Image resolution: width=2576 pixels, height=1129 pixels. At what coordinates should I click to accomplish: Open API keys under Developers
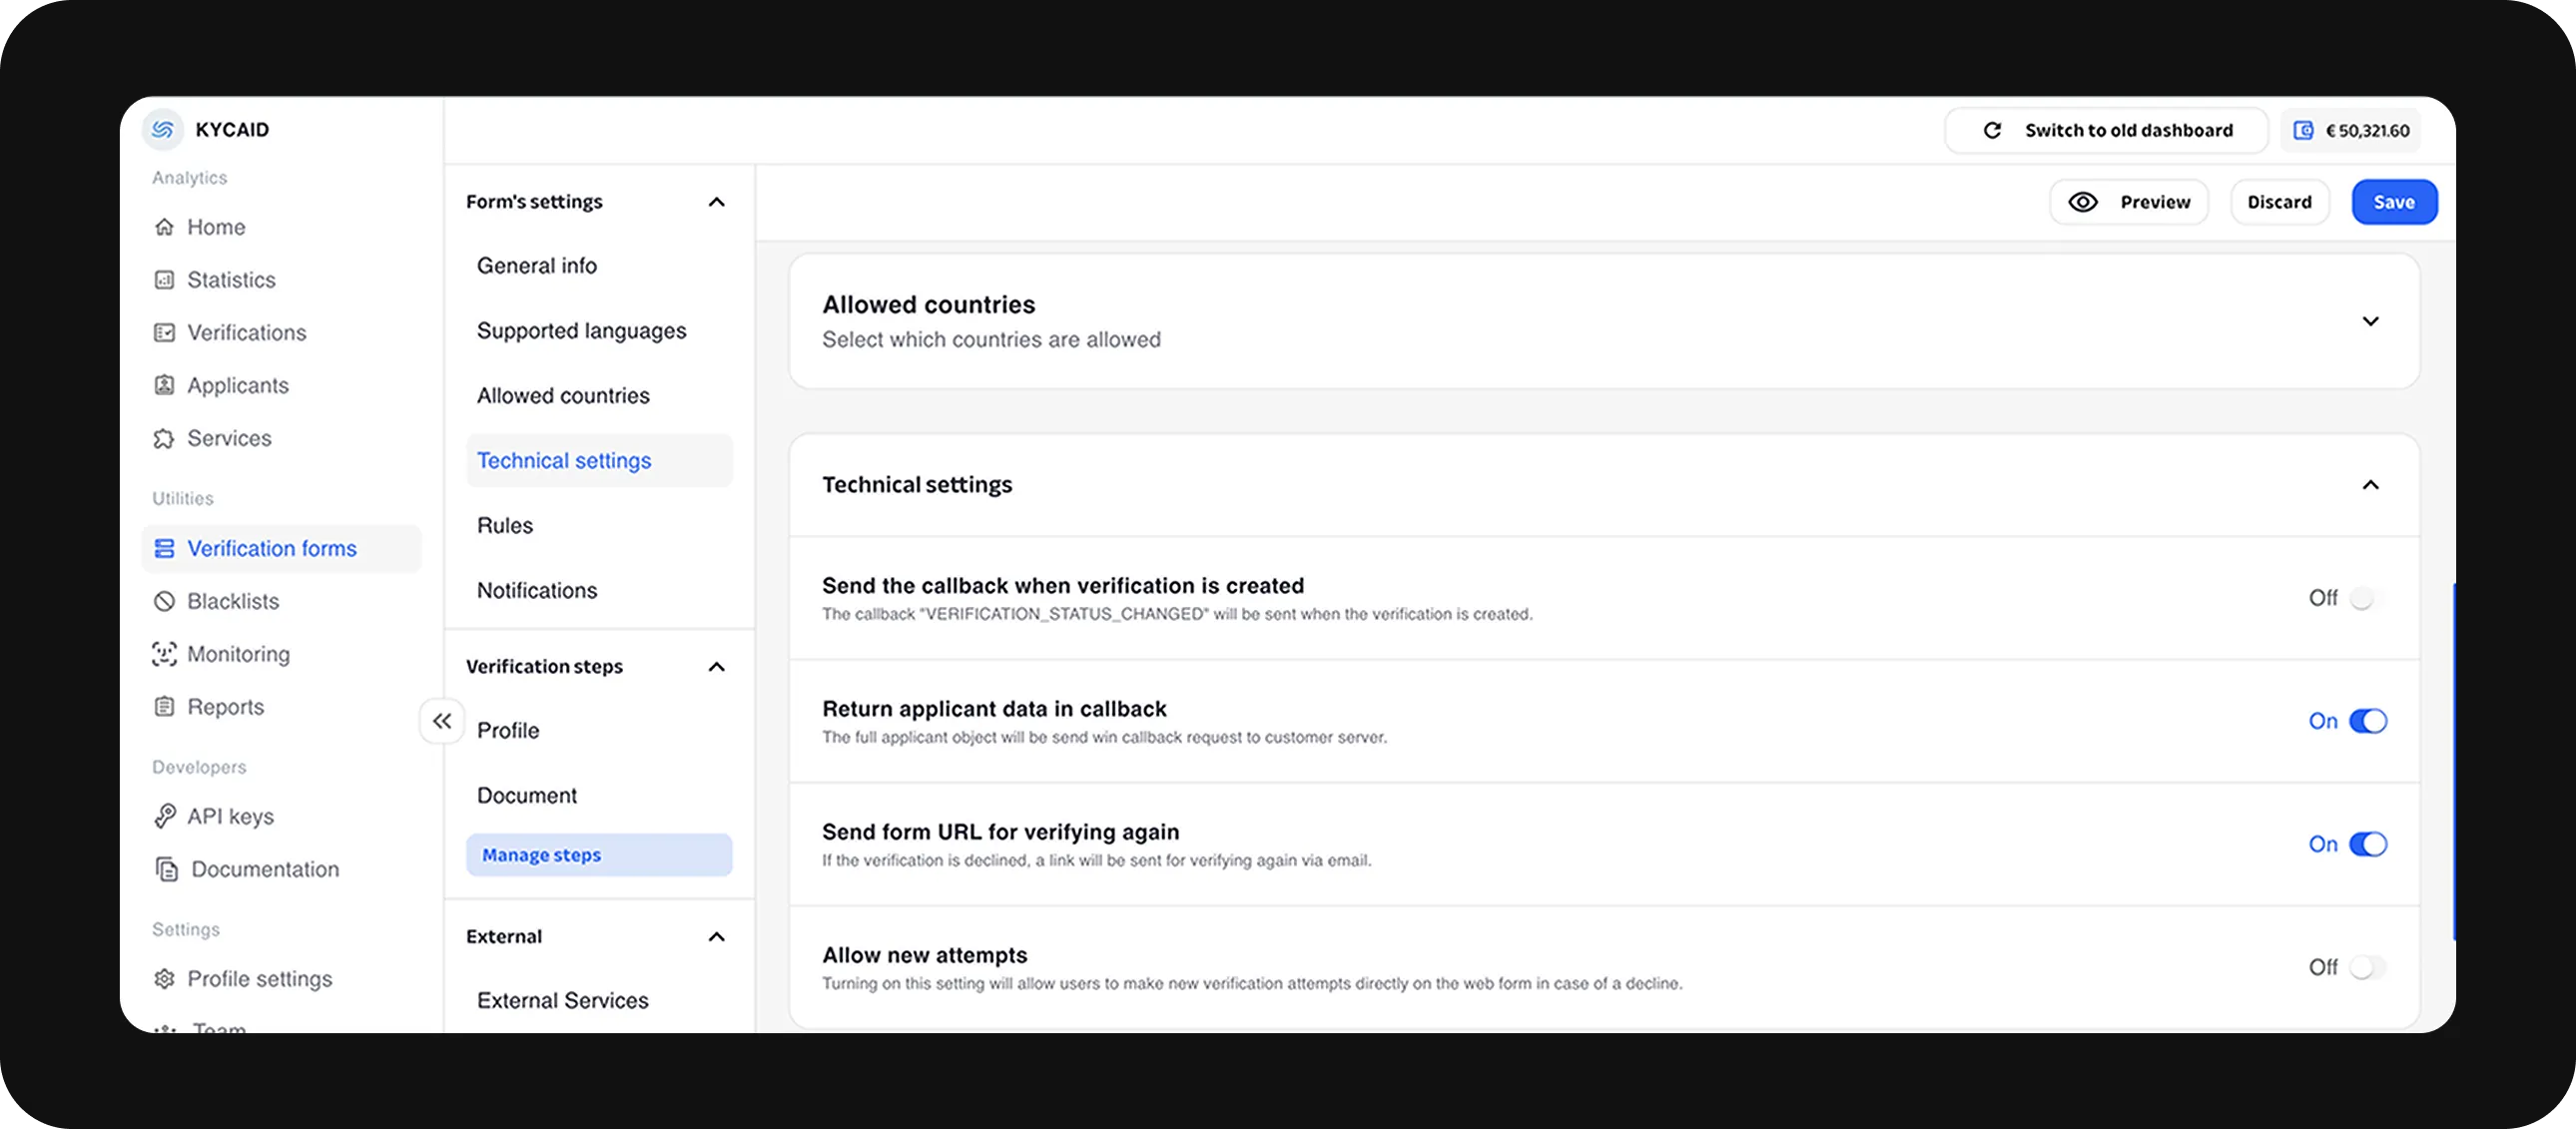click(x=232, y=816)
